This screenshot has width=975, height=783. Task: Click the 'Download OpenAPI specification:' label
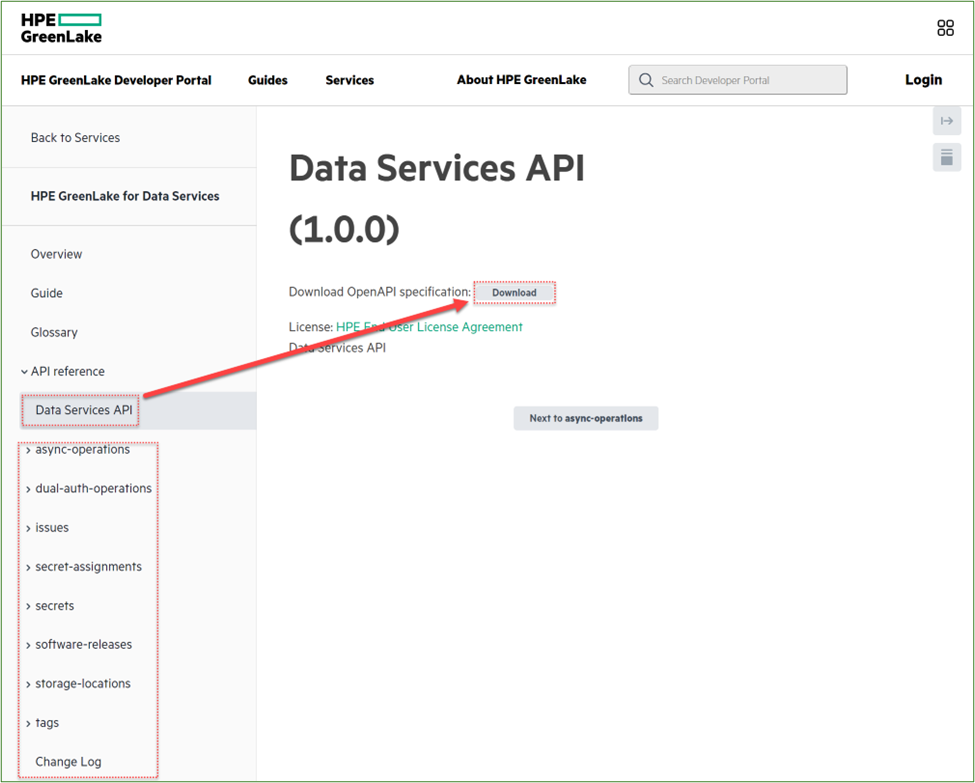379,292
